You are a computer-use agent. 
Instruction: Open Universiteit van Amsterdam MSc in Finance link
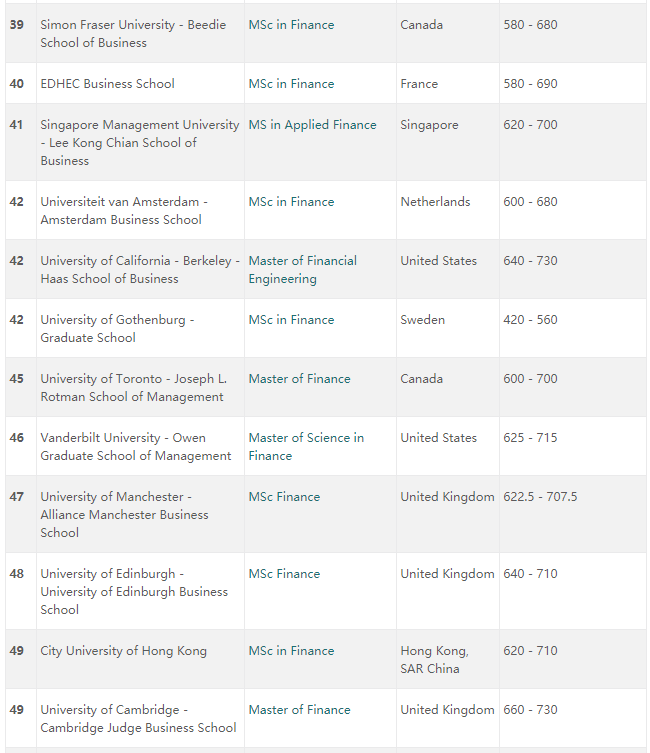291,202
